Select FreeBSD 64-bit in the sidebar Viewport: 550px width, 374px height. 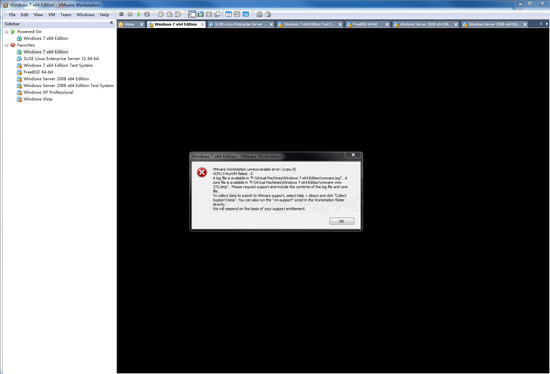(38, 72)
